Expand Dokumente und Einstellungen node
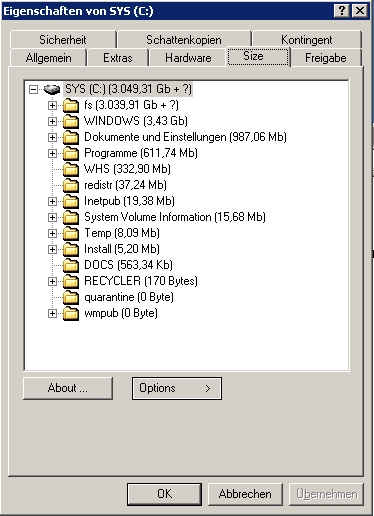Image resolution: width=374 pixels, height=516 pixels. [x=52, y=137]
